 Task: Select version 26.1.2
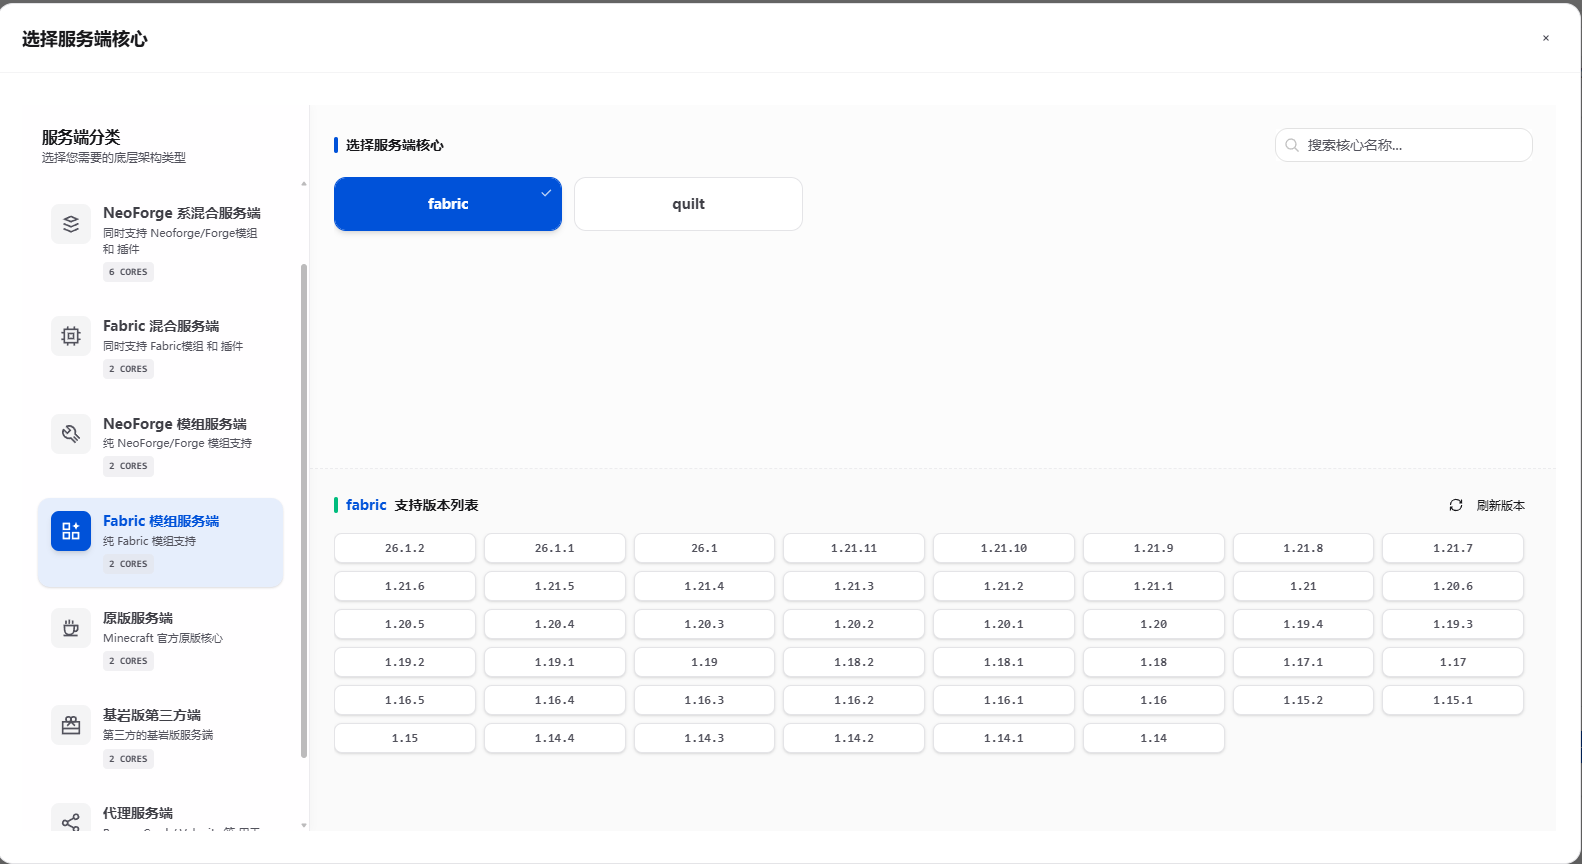(405, 548)
